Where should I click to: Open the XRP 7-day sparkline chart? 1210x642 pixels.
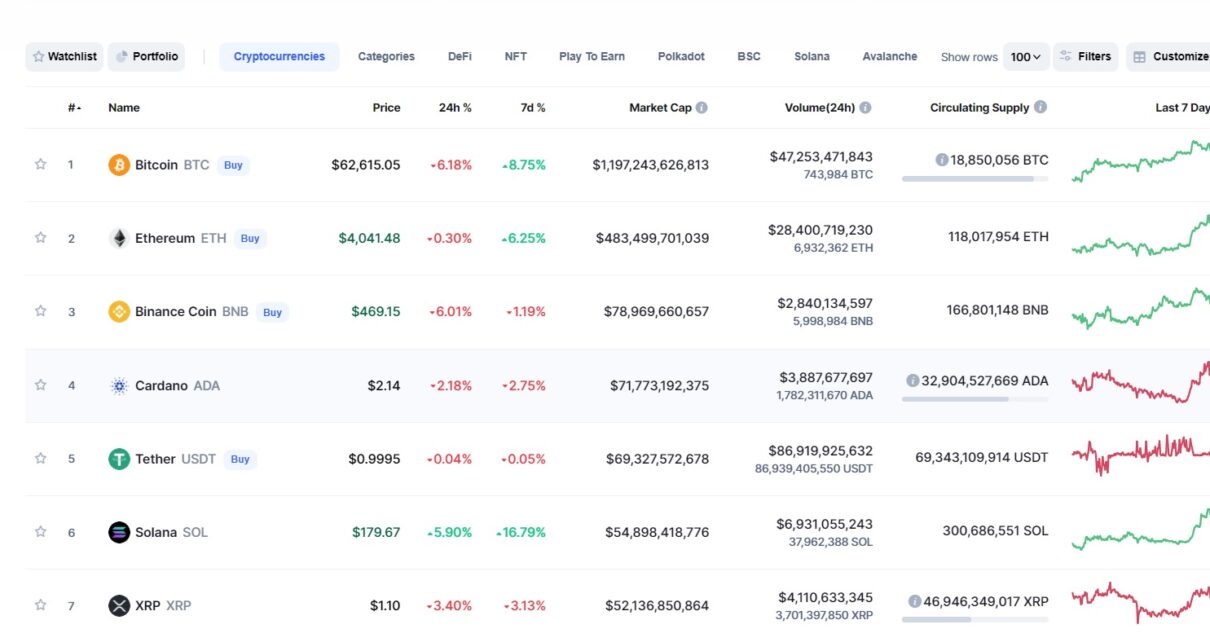coord(1140,602)
